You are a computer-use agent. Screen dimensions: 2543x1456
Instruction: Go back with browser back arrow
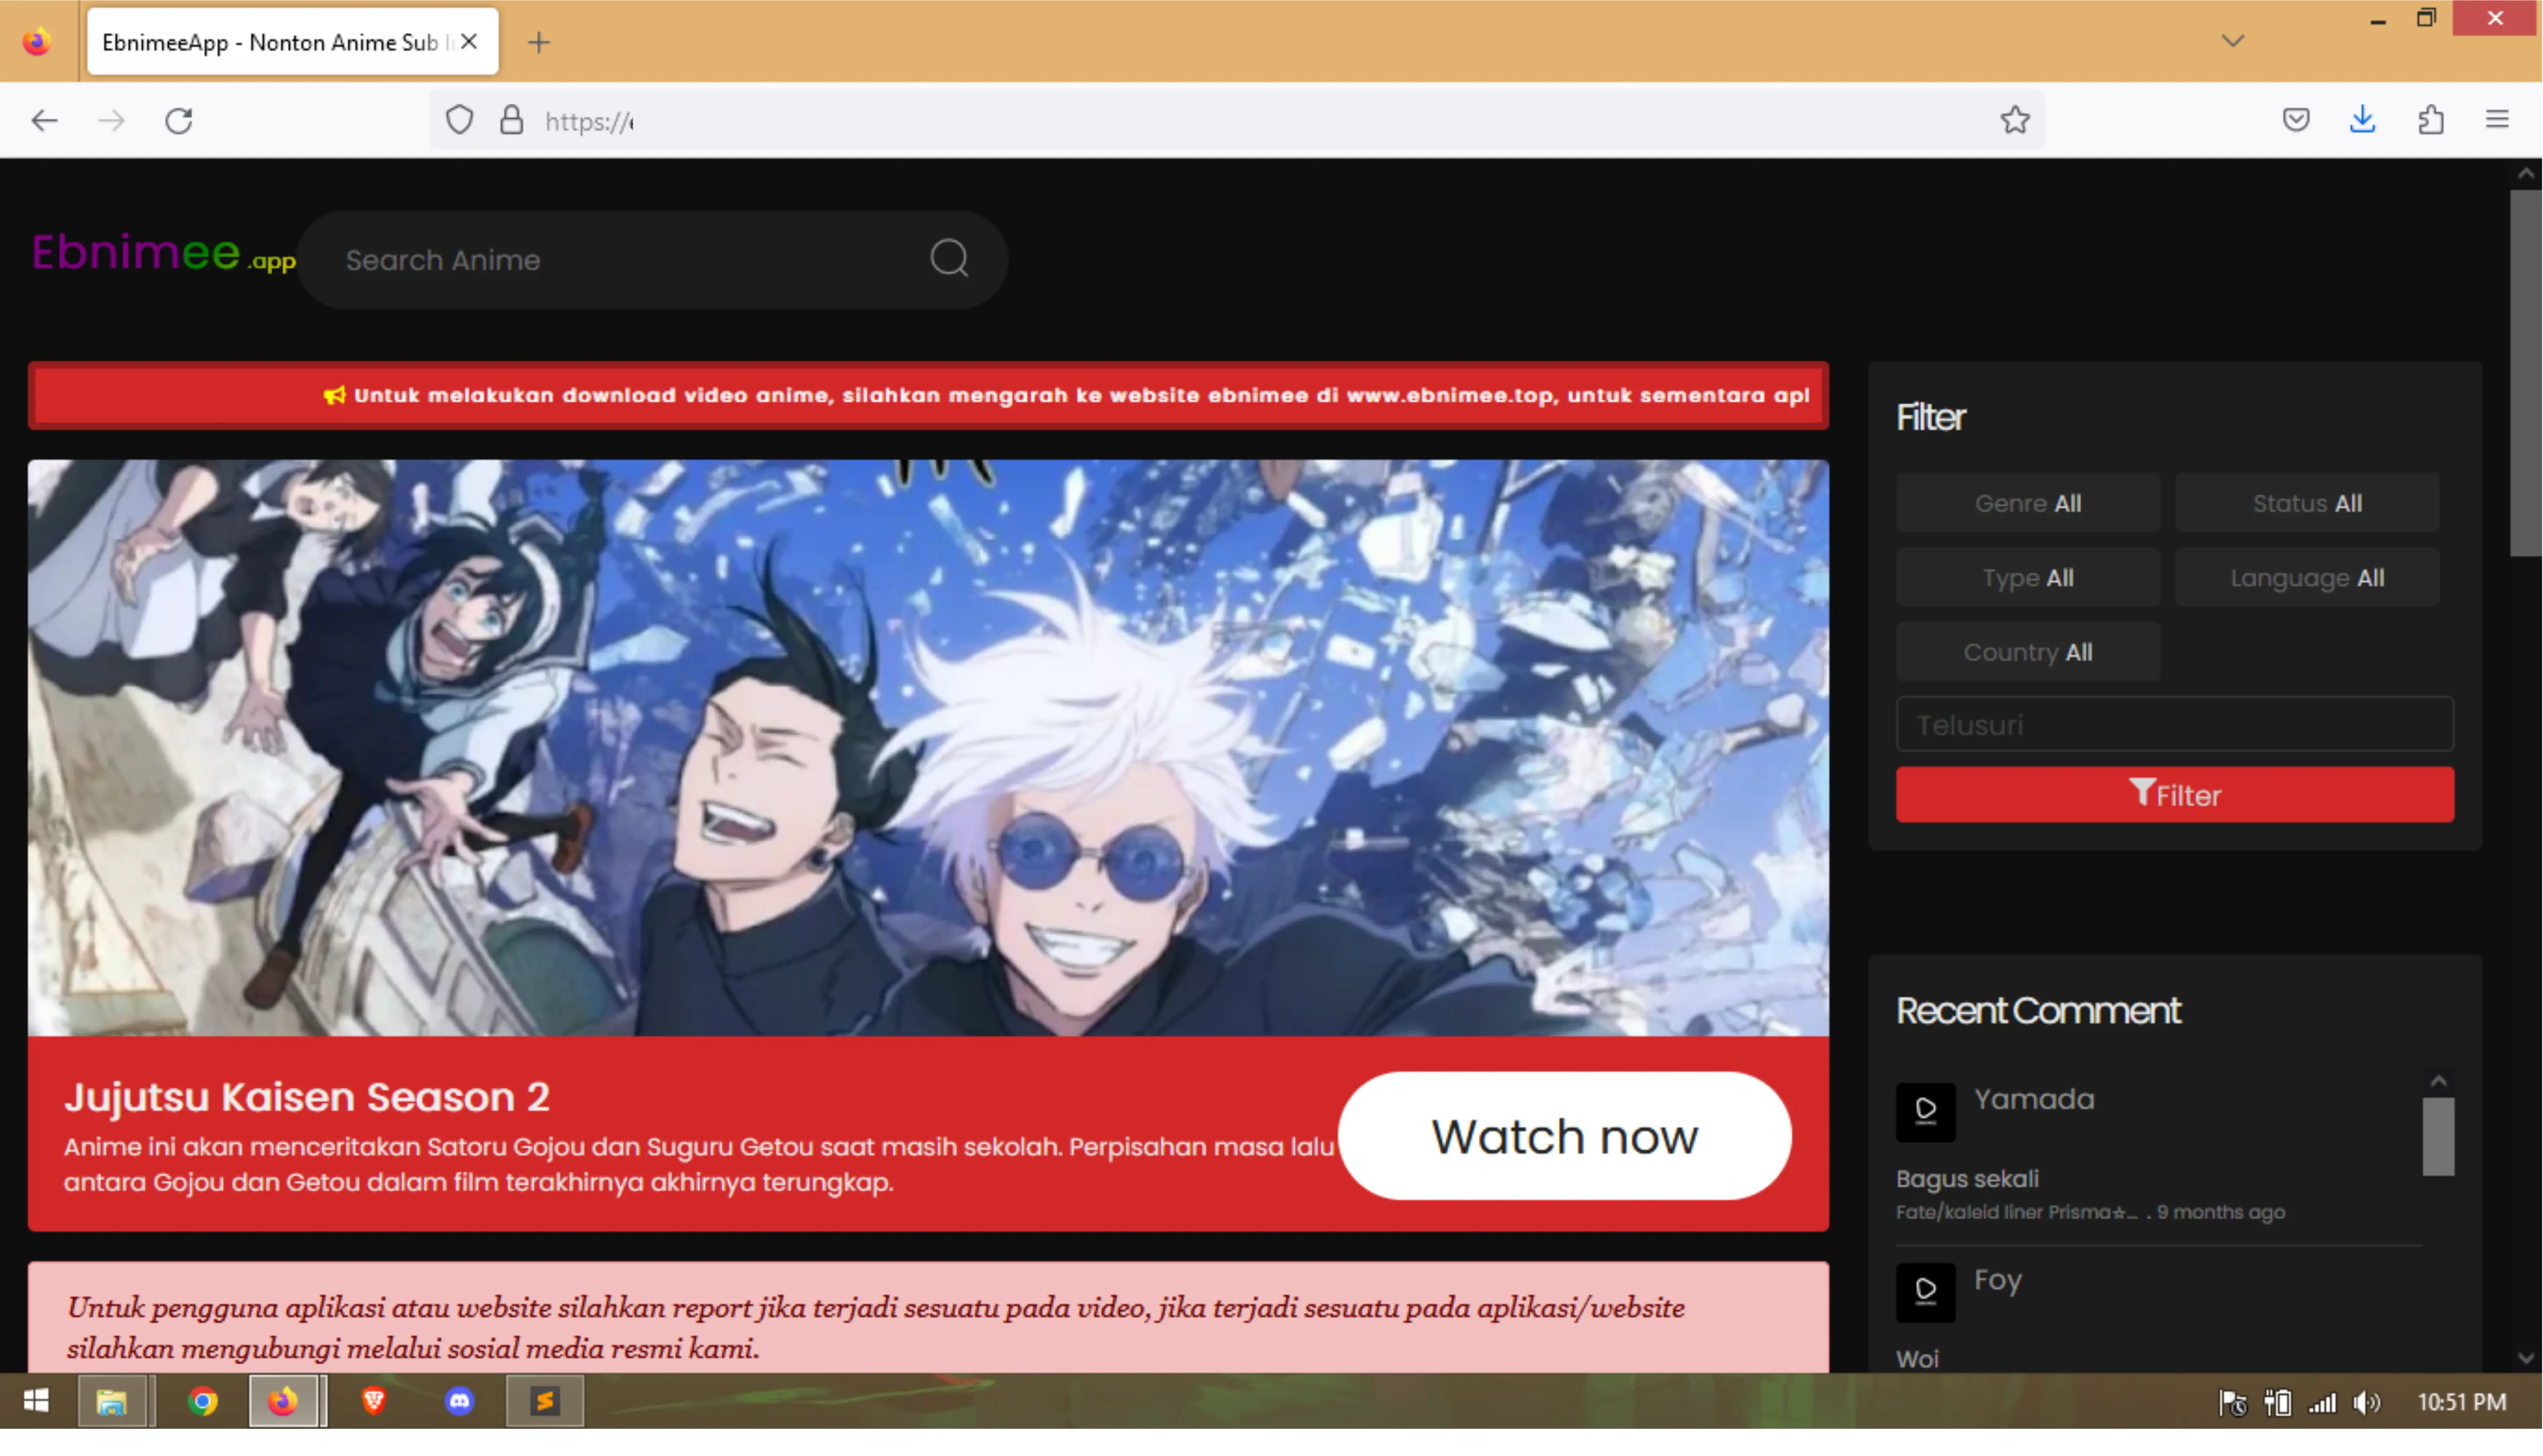(x=45, y=121)
